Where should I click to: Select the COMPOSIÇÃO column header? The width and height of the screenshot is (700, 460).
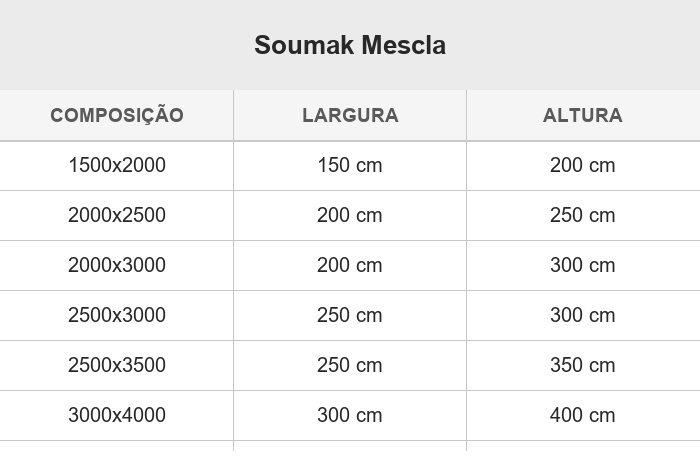pos(117,115)
